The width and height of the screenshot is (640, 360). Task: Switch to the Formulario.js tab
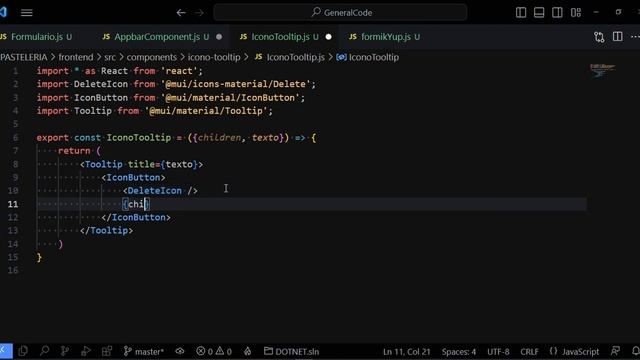coord(37,37)
